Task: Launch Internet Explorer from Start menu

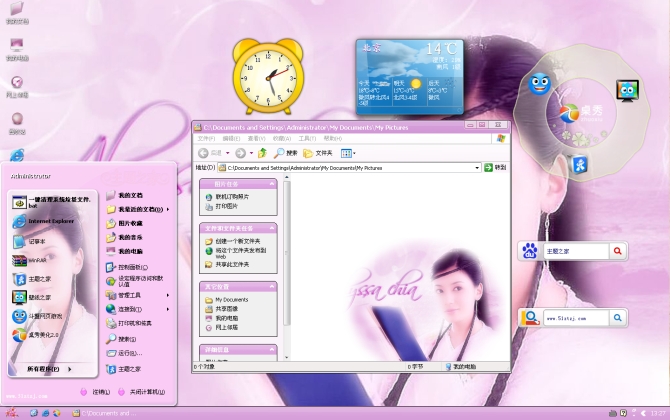Action: point(43,221)
